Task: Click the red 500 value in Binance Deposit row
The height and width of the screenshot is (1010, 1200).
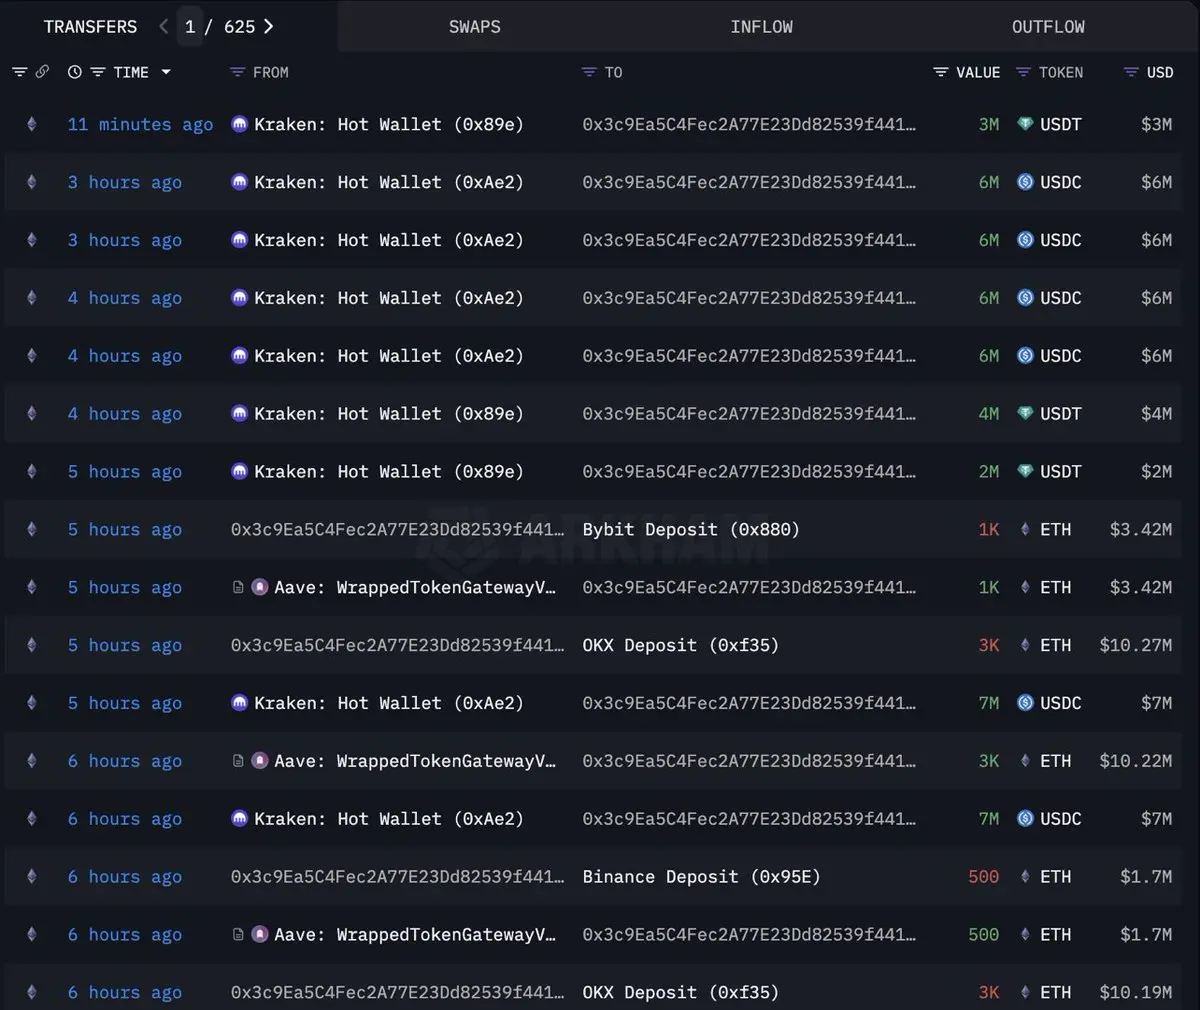Action: tap(984, 876)
